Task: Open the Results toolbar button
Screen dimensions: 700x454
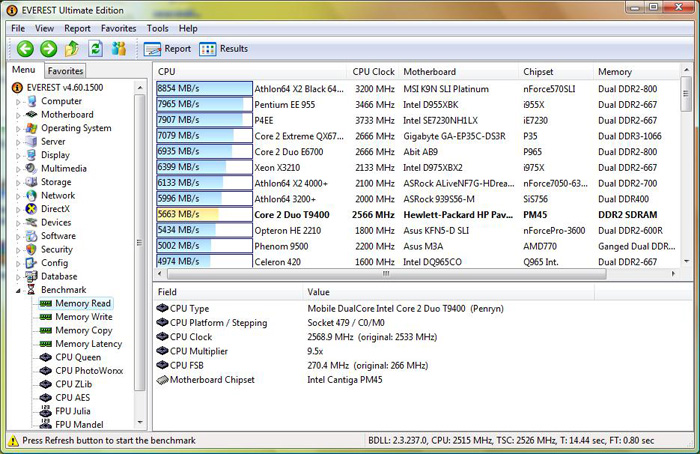Action: [x=223, y=49]
